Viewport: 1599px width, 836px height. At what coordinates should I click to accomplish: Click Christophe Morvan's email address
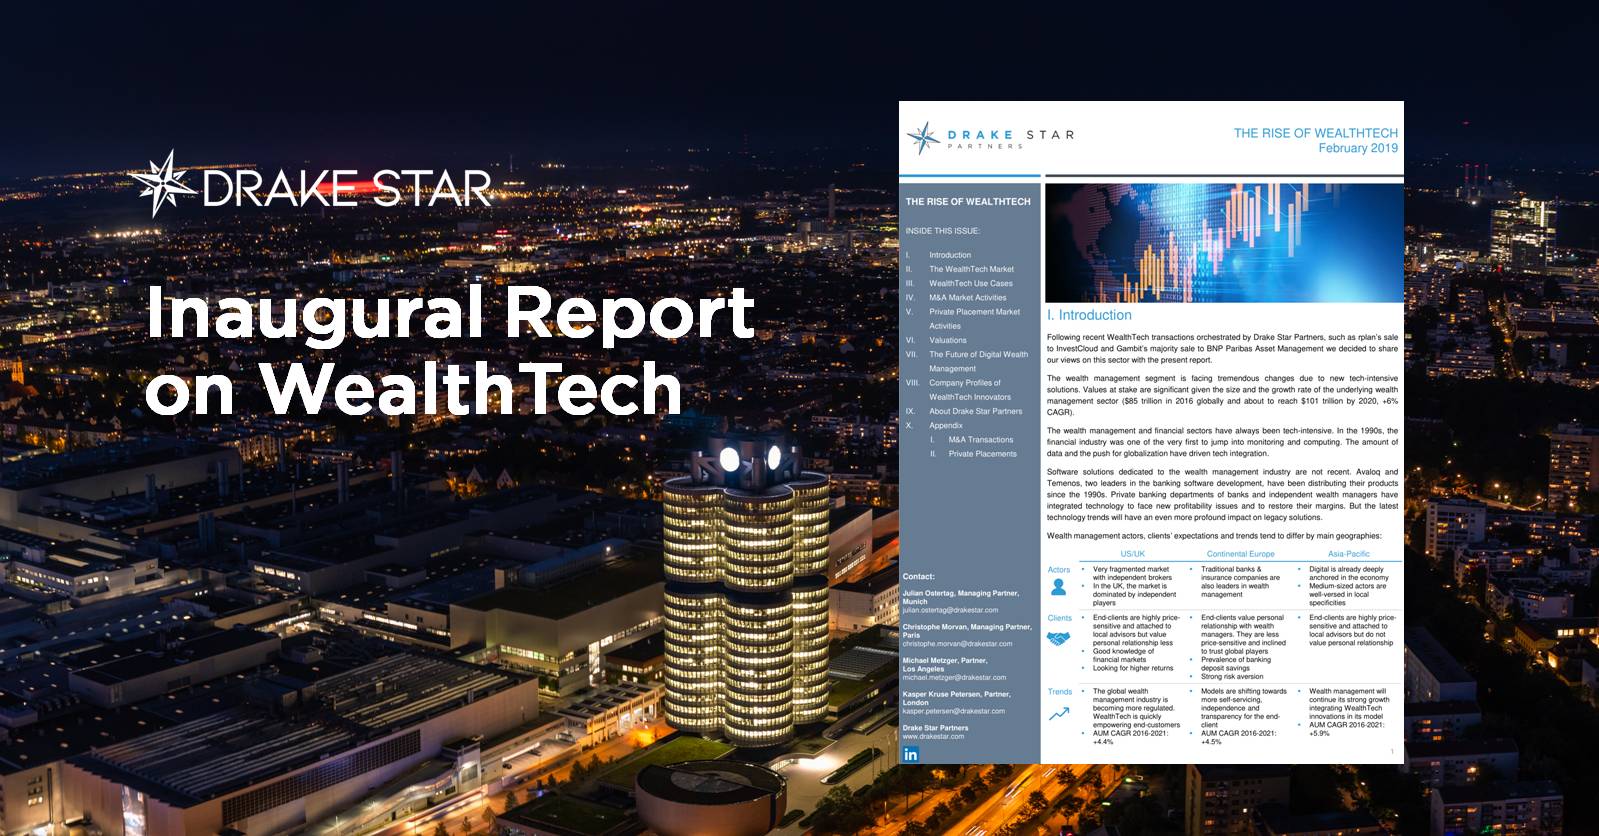coord(956,644)
